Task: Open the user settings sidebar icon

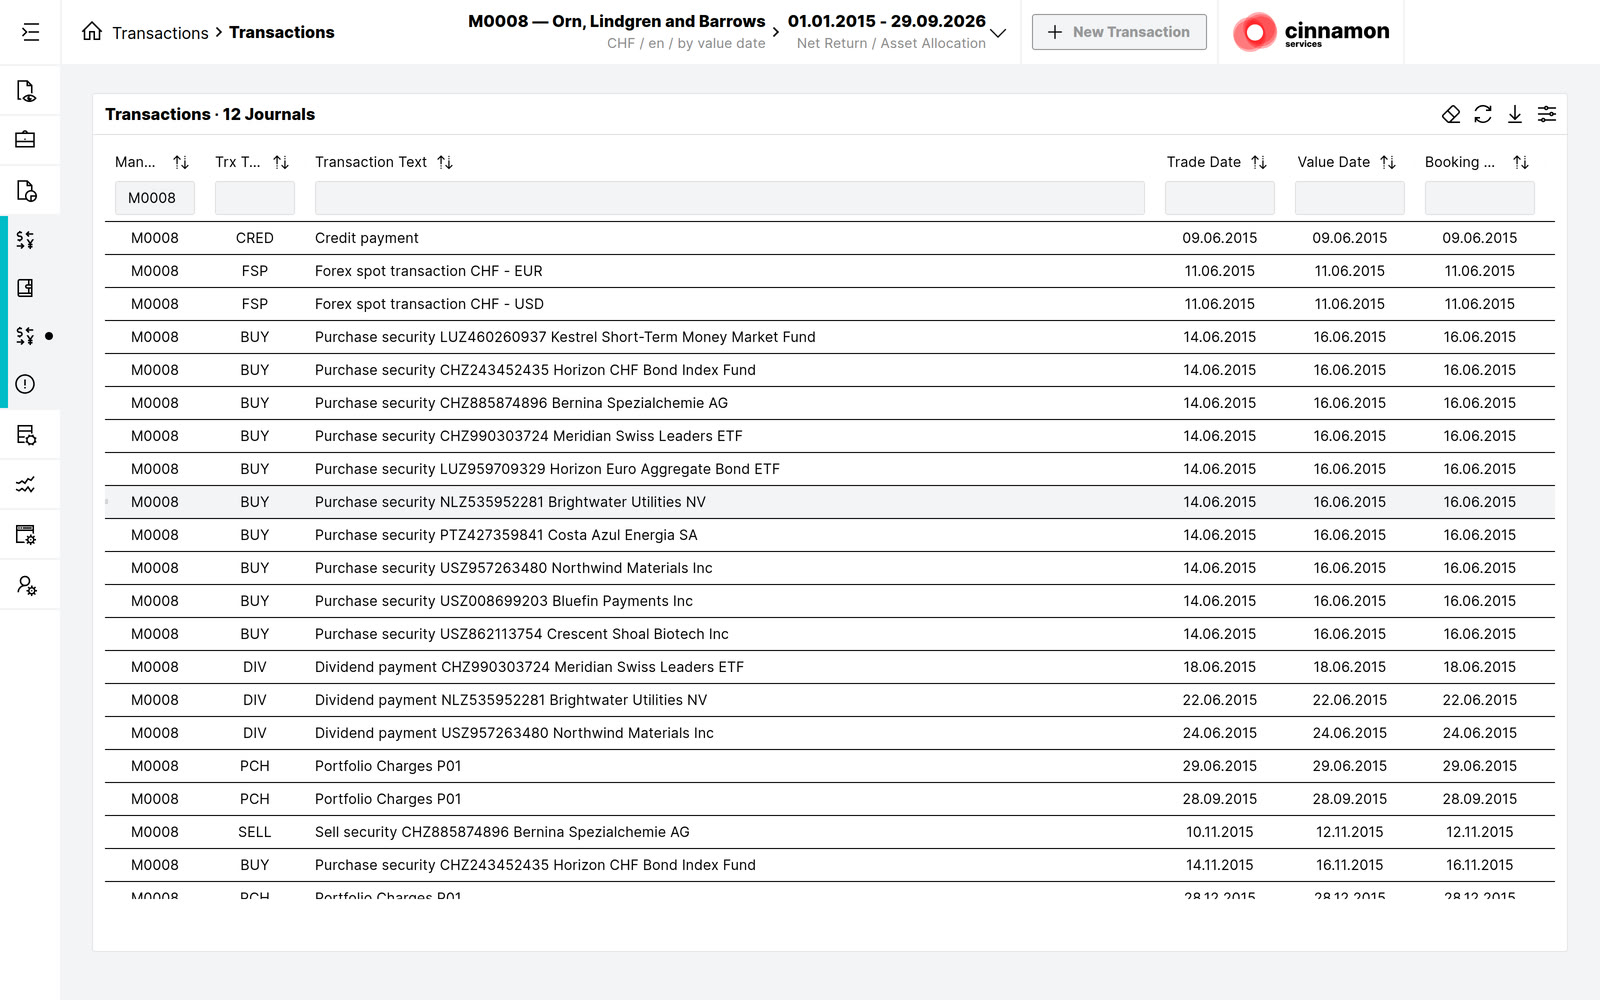Action: (x=26, y=585)
